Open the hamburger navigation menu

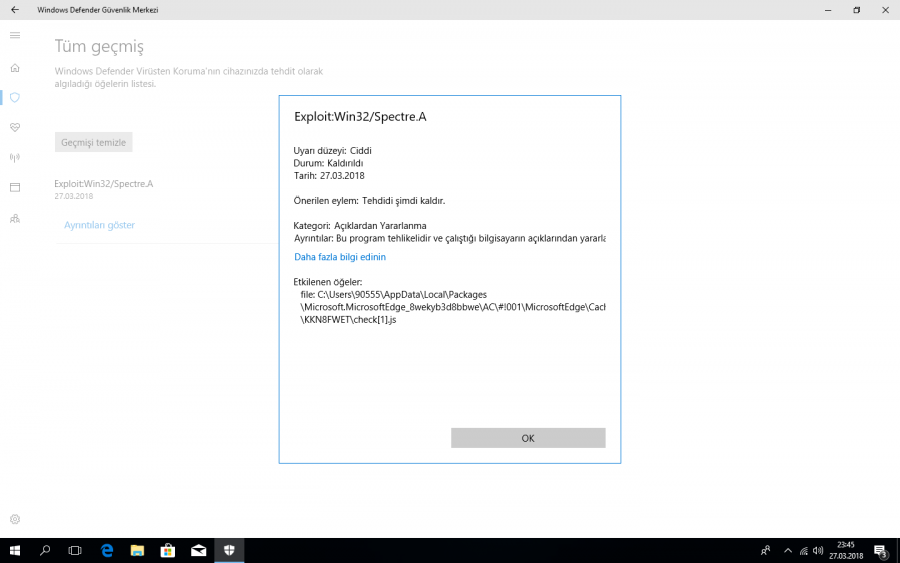click(x=15, y=36)
